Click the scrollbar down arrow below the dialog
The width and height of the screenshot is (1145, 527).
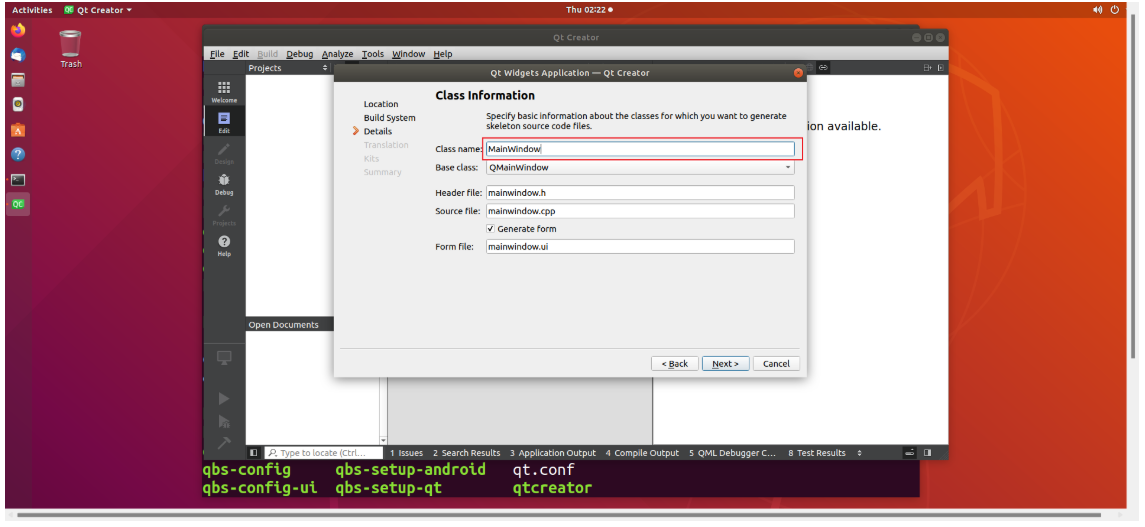click(383, 441)
